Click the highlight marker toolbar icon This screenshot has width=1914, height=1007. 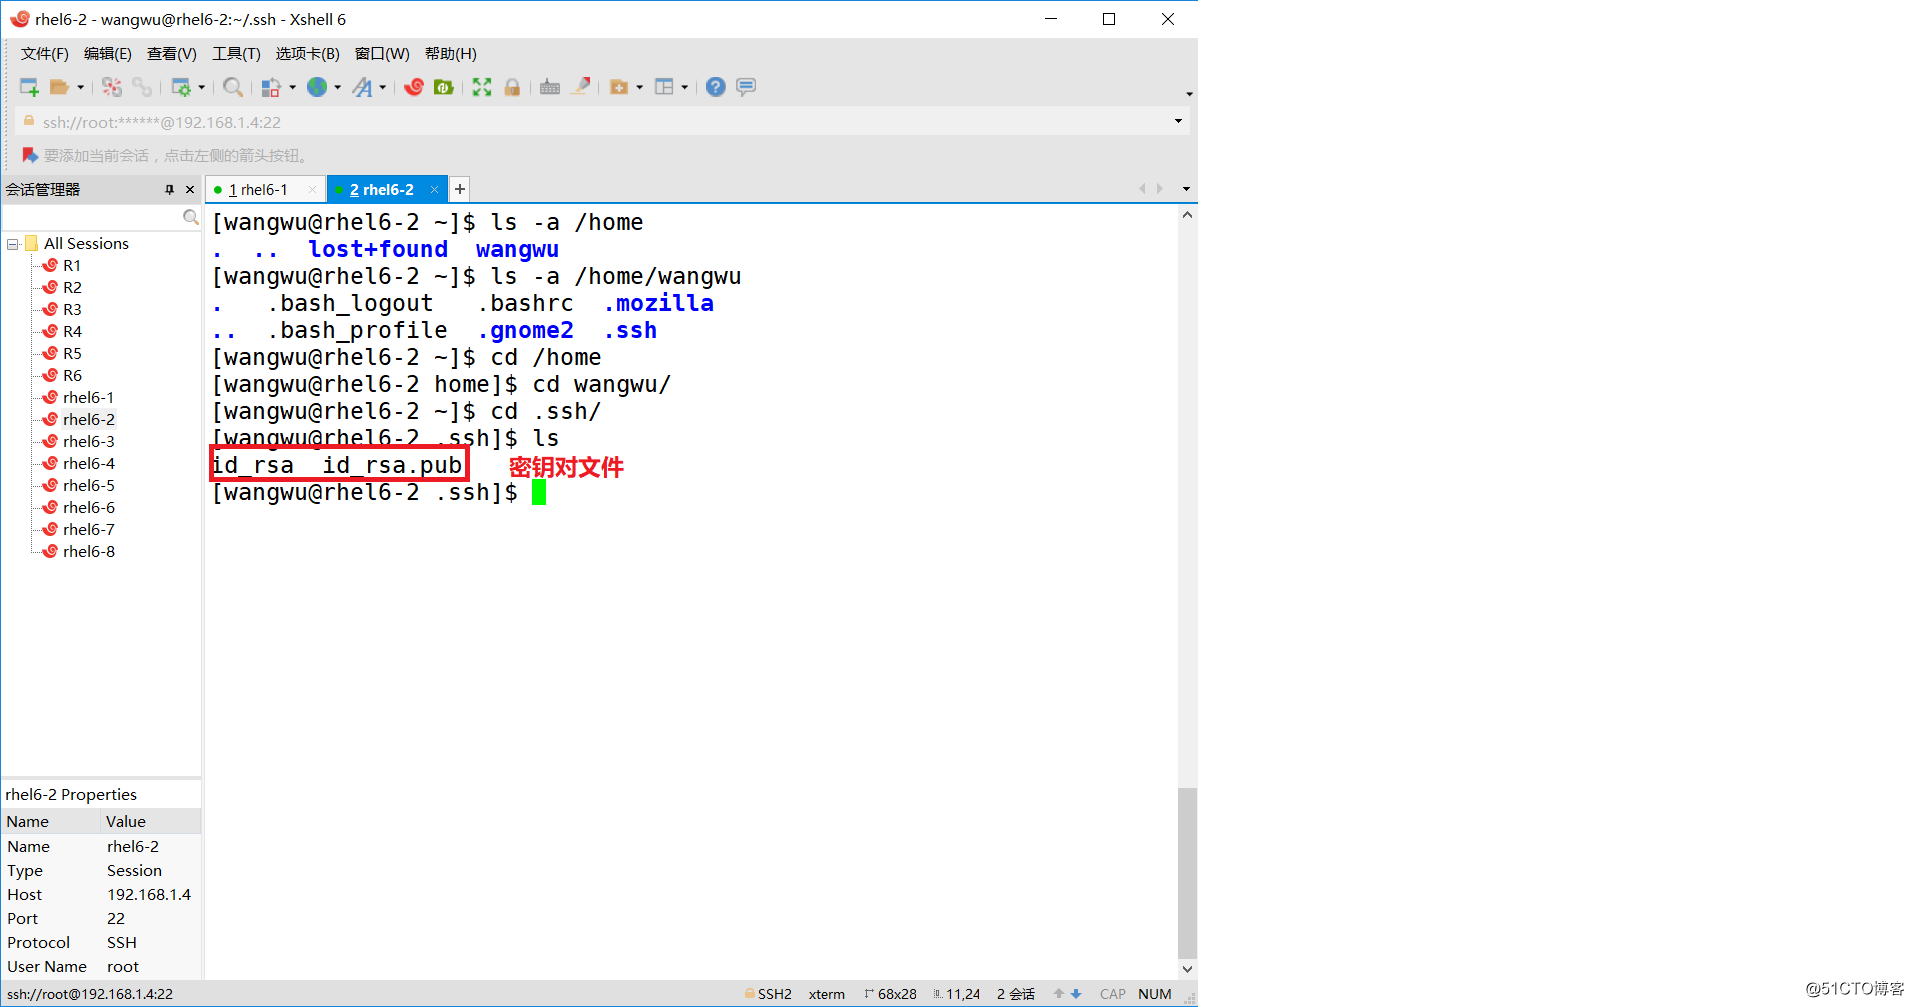click(x=581, y=87)
